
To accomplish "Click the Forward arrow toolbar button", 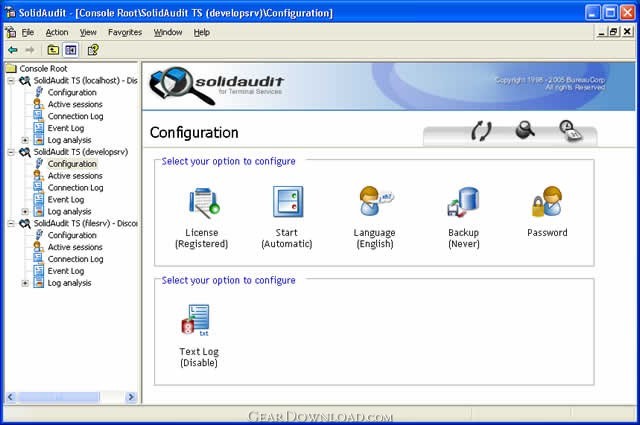I will (30, 50).
